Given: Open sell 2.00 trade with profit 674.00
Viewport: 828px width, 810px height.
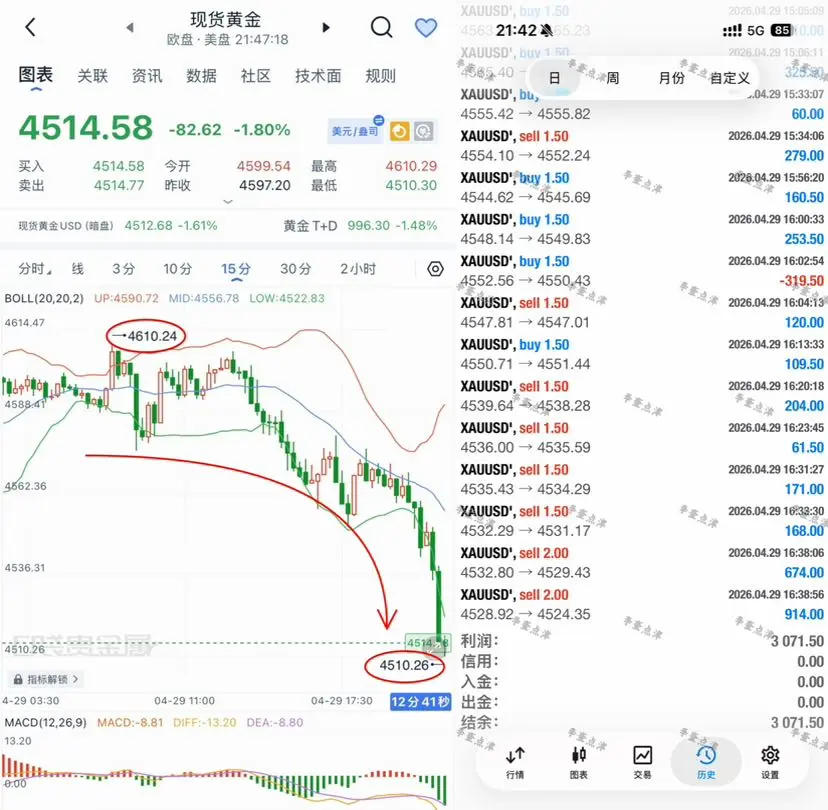Looking at the screenshot, I should (x=642, y=563).
